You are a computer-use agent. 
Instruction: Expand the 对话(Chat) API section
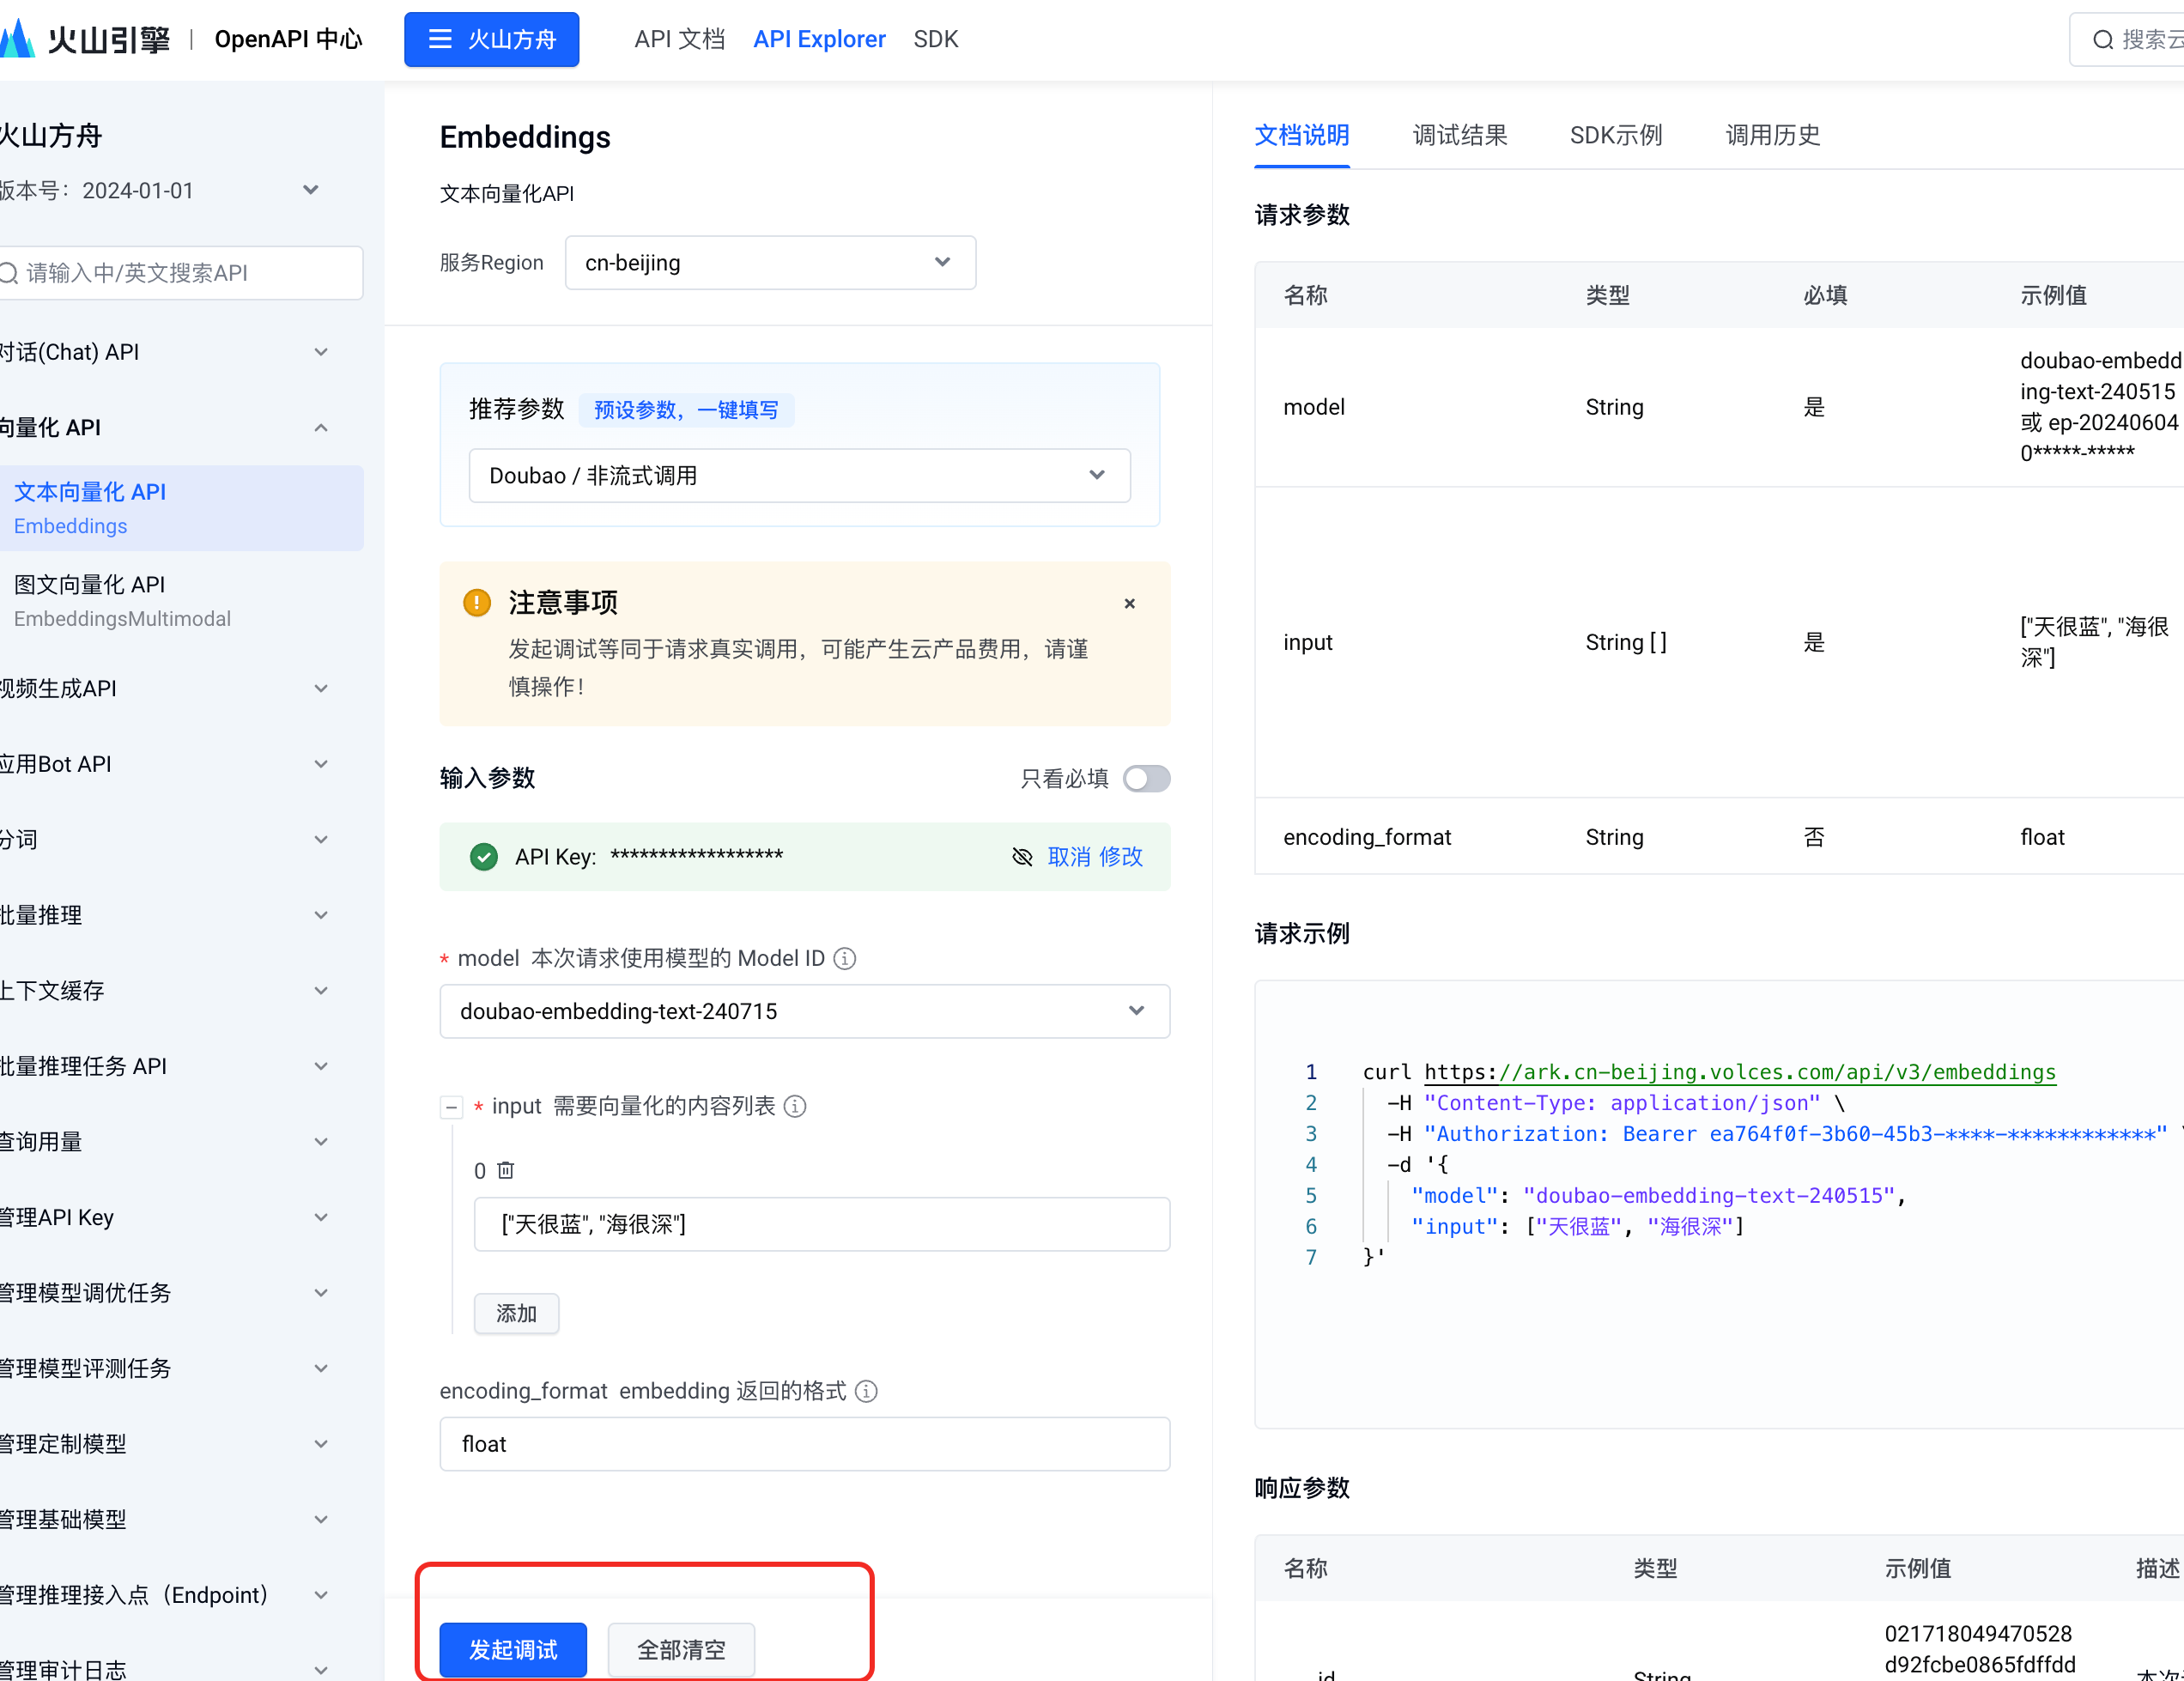point(321,352)
